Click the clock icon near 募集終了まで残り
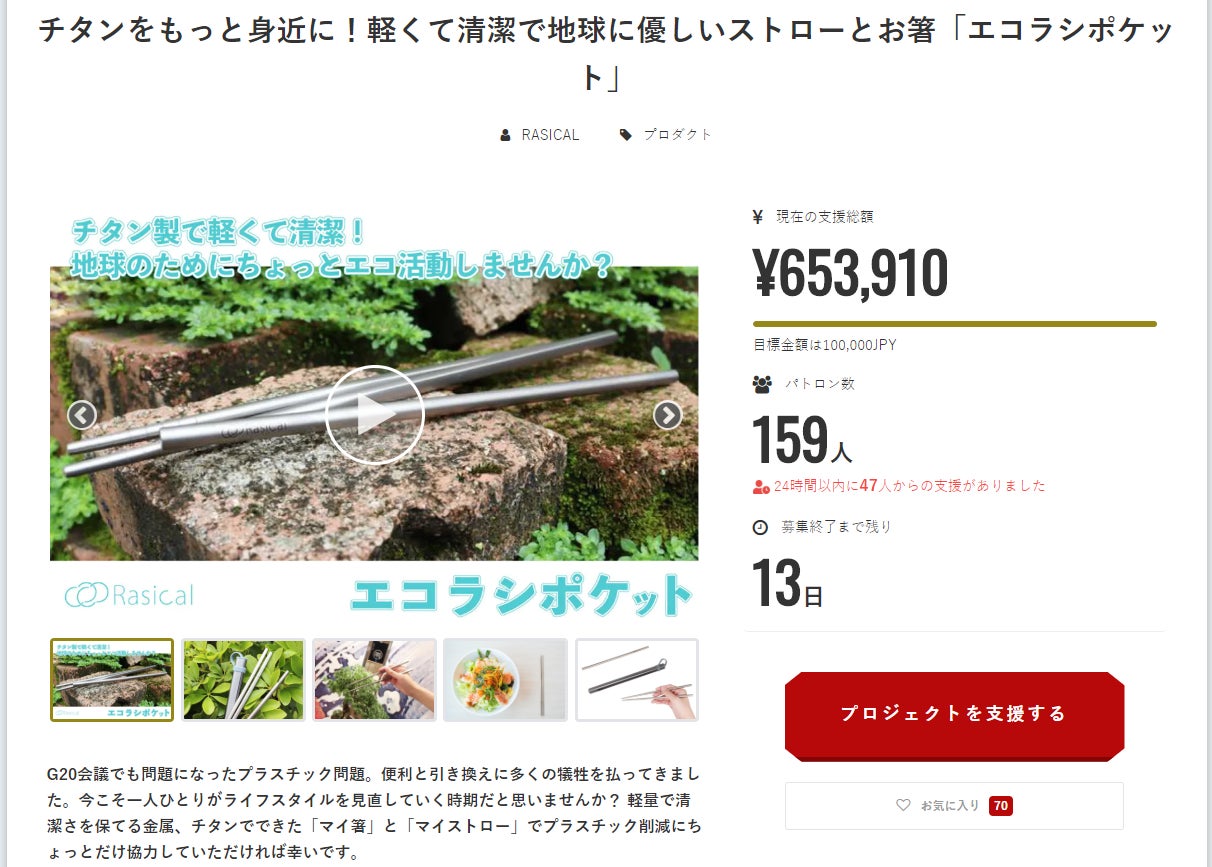This screenshot has width=1212, height=867. [x=760, y=527]
